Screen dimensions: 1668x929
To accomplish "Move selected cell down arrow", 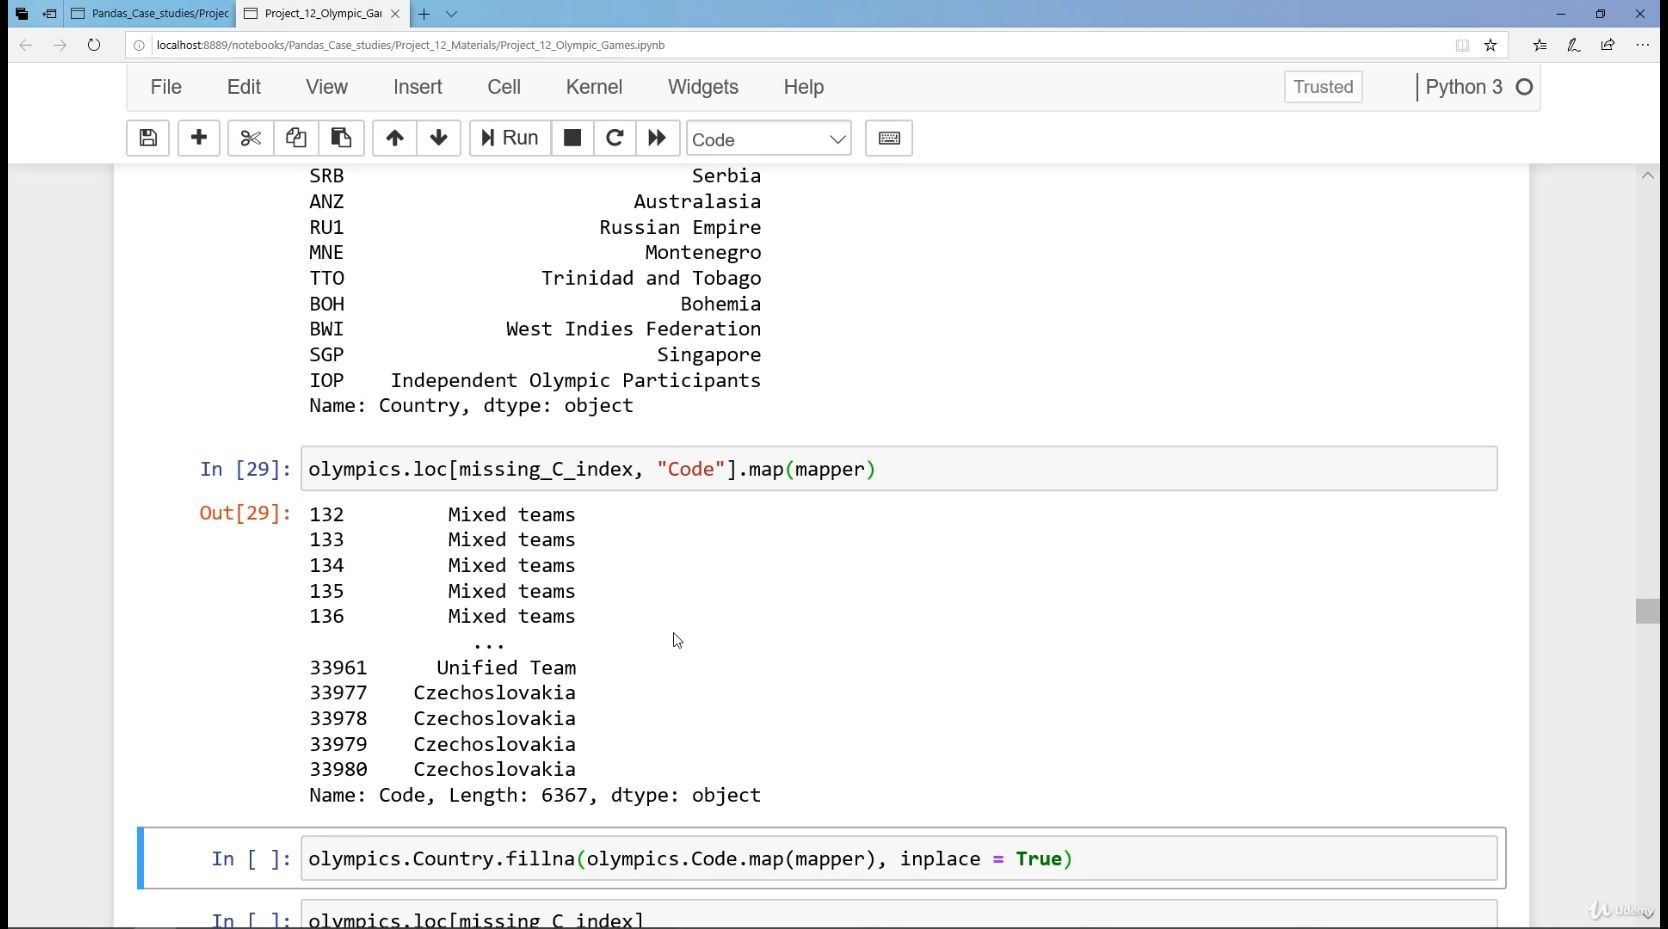I will tap(439, 138).
